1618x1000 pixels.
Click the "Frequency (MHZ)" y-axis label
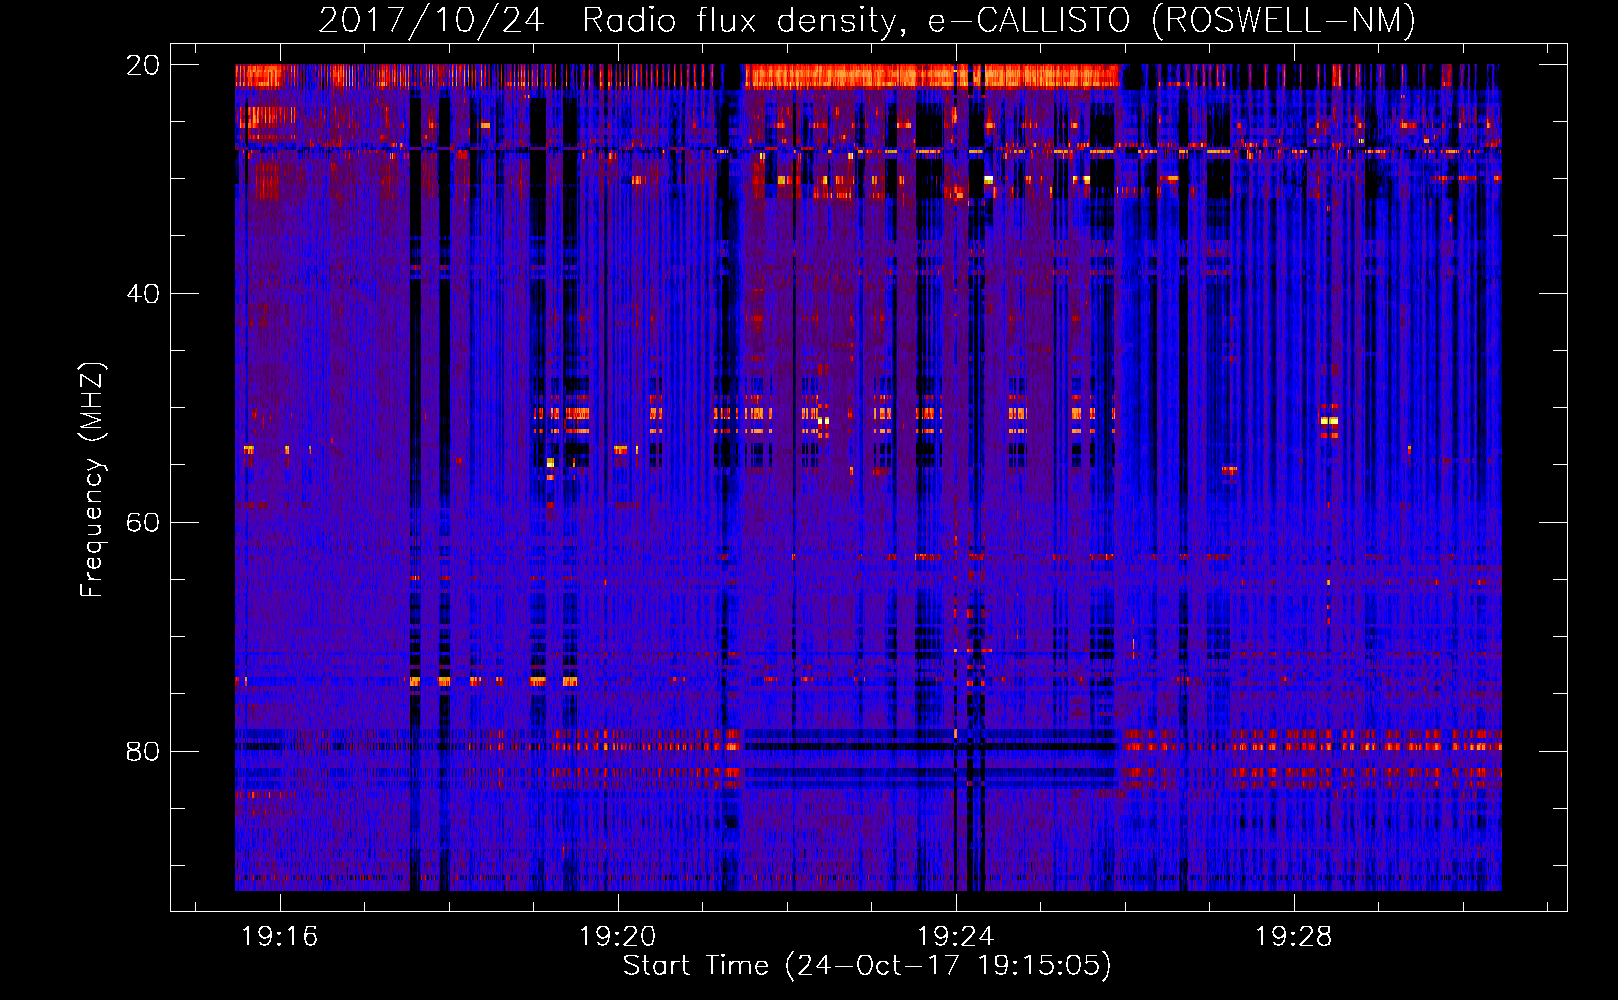(92, 480)
